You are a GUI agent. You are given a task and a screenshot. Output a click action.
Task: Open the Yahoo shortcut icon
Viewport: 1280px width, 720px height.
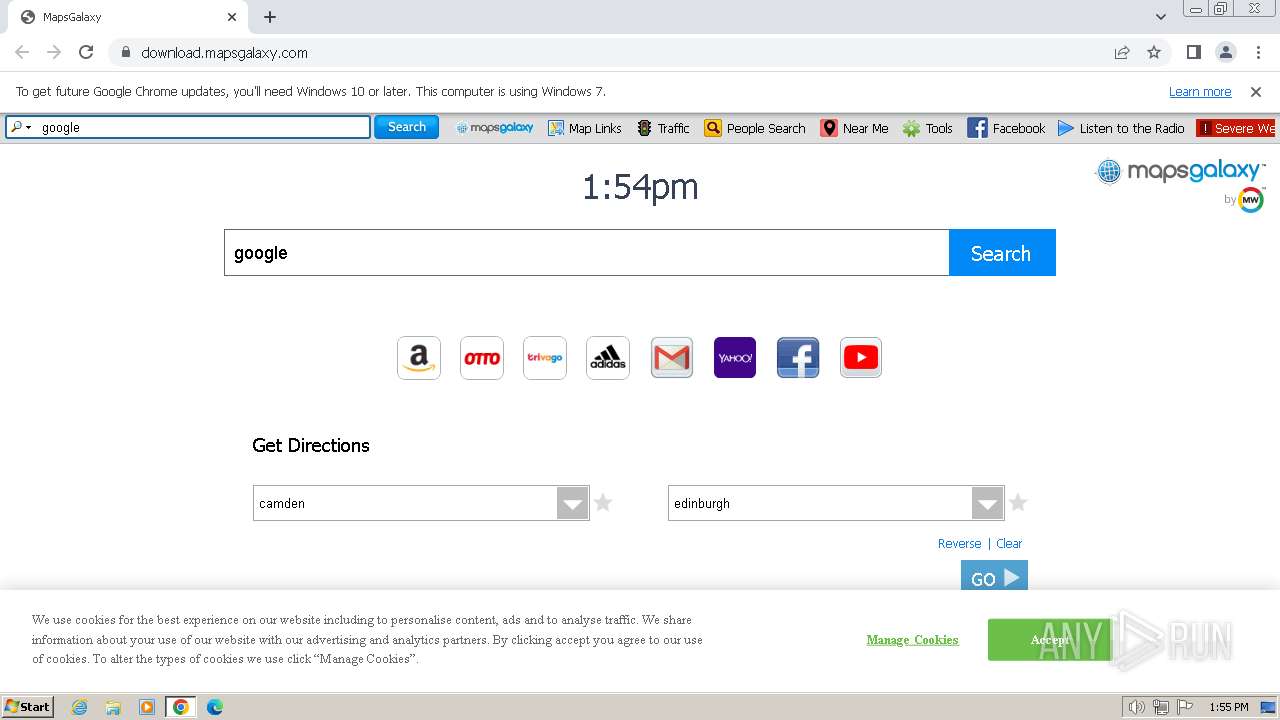tap(735, 358)
